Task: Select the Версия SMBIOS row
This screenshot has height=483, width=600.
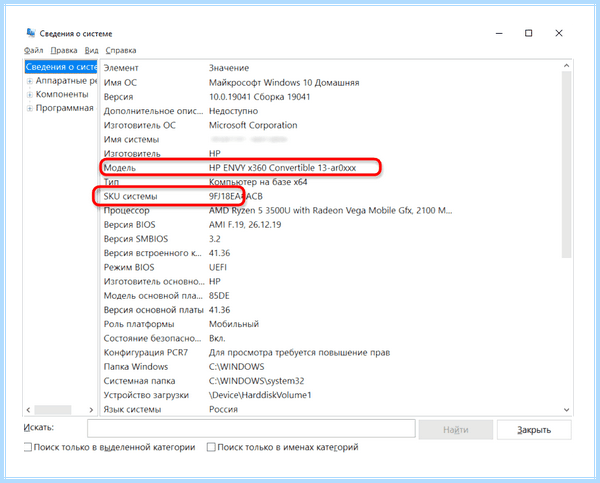Action: (331, 239)
